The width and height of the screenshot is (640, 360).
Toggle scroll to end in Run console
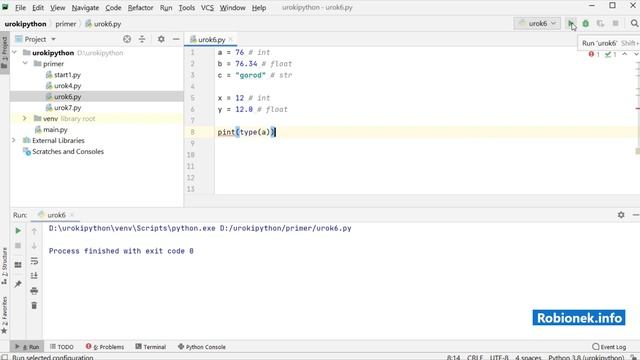pos(34,276)
